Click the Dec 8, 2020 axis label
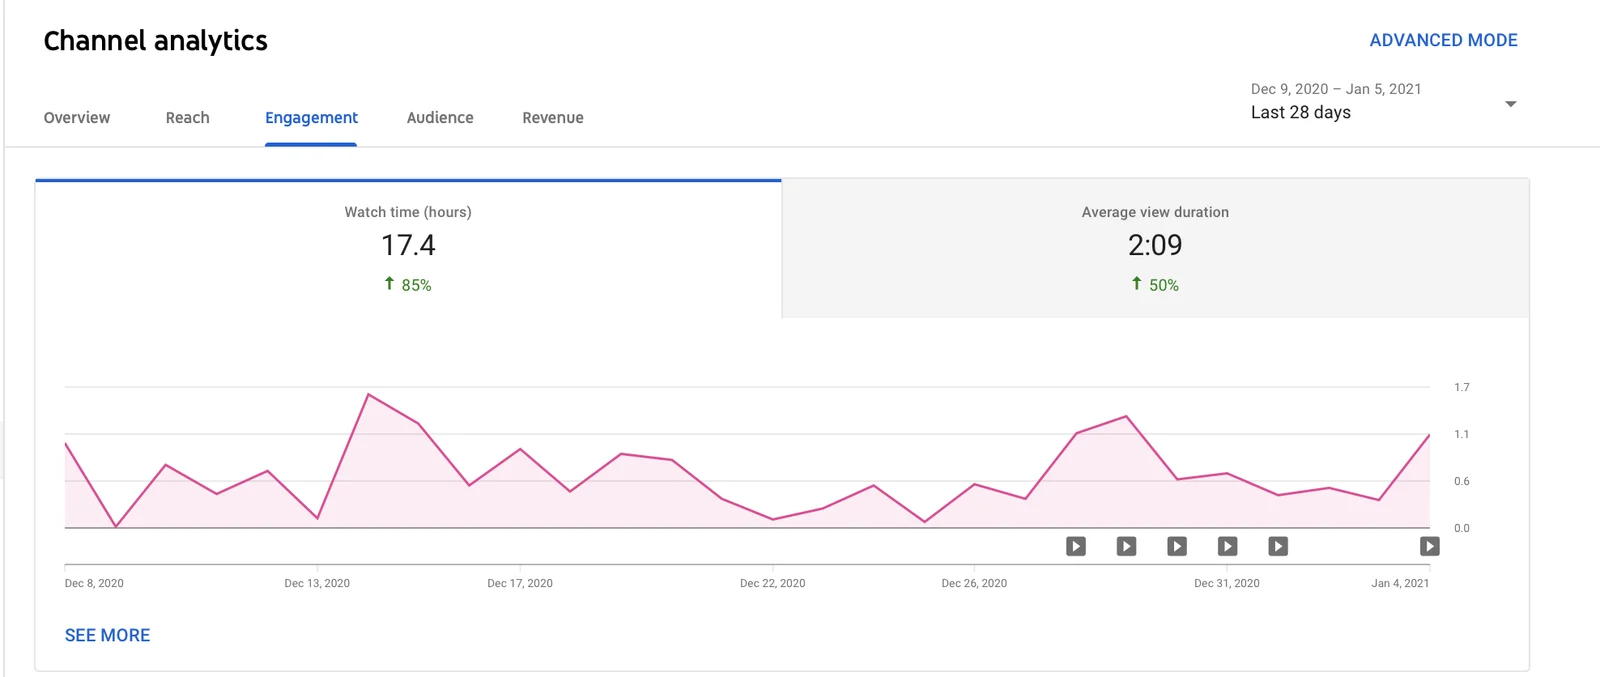 94,583
